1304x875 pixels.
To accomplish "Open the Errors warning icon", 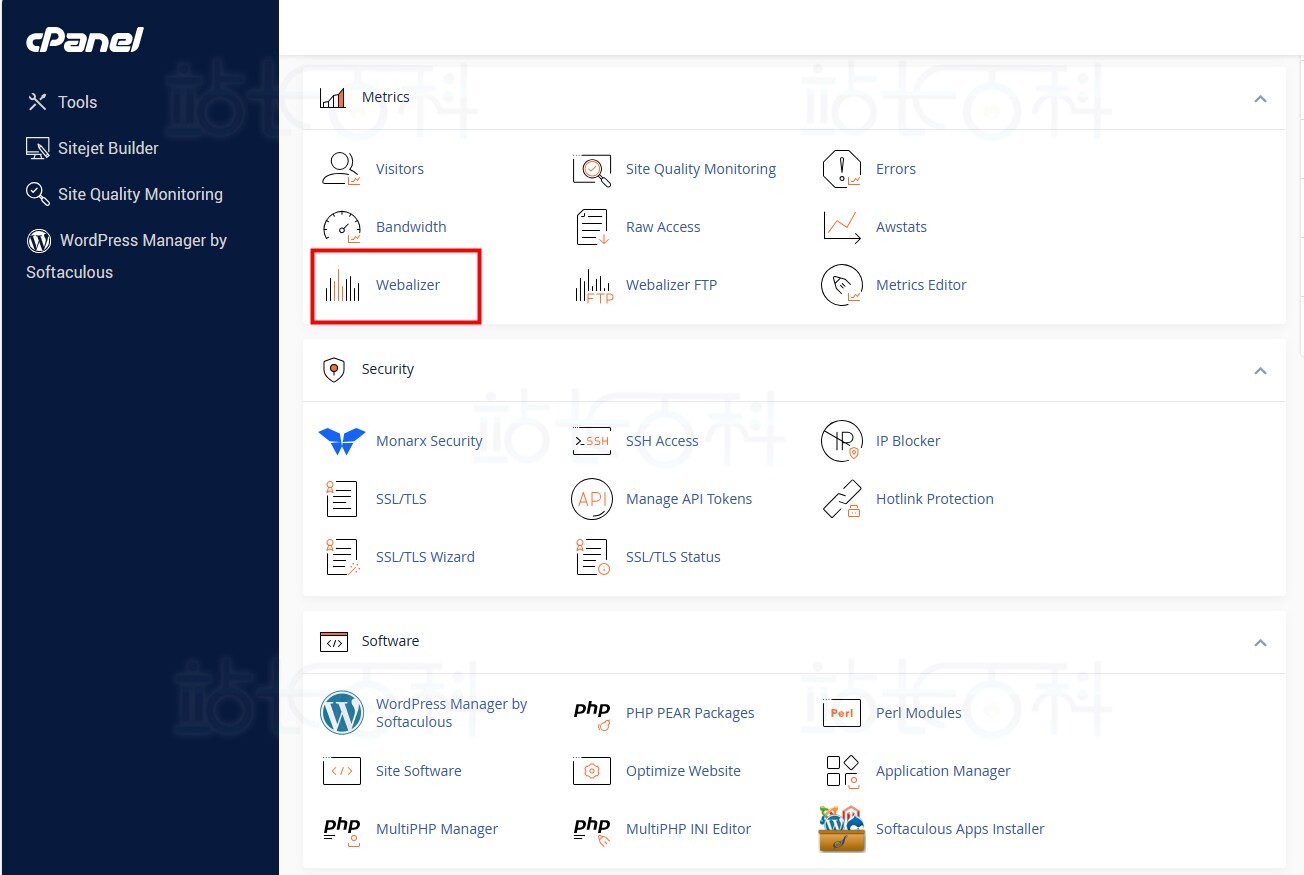I will pyautogui.click(x=841, y=169).
